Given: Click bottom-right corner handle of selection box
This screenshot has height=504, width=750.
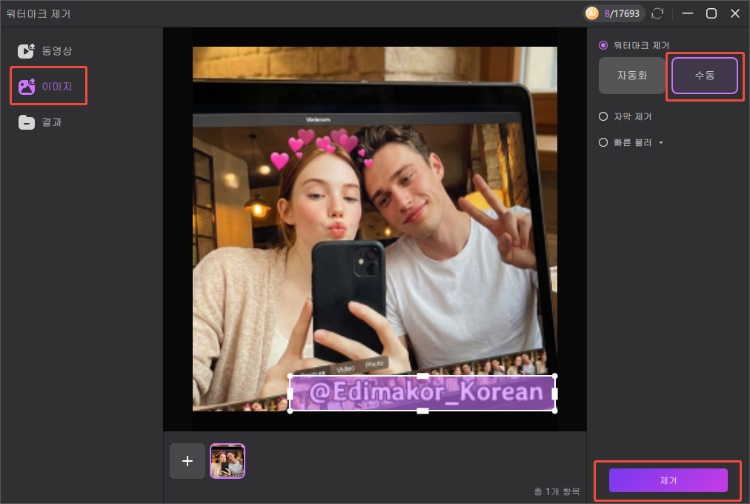Looking at the screenshot, I should click(555, 409).
